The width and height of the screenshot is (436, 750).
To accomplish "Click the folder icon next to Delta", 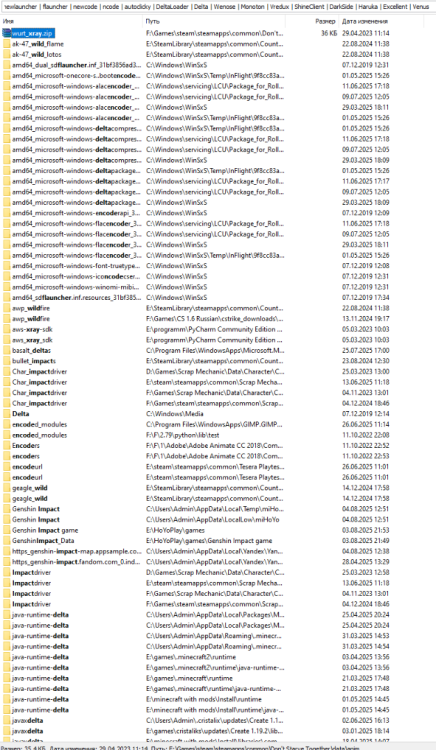I will coord(7,414).
